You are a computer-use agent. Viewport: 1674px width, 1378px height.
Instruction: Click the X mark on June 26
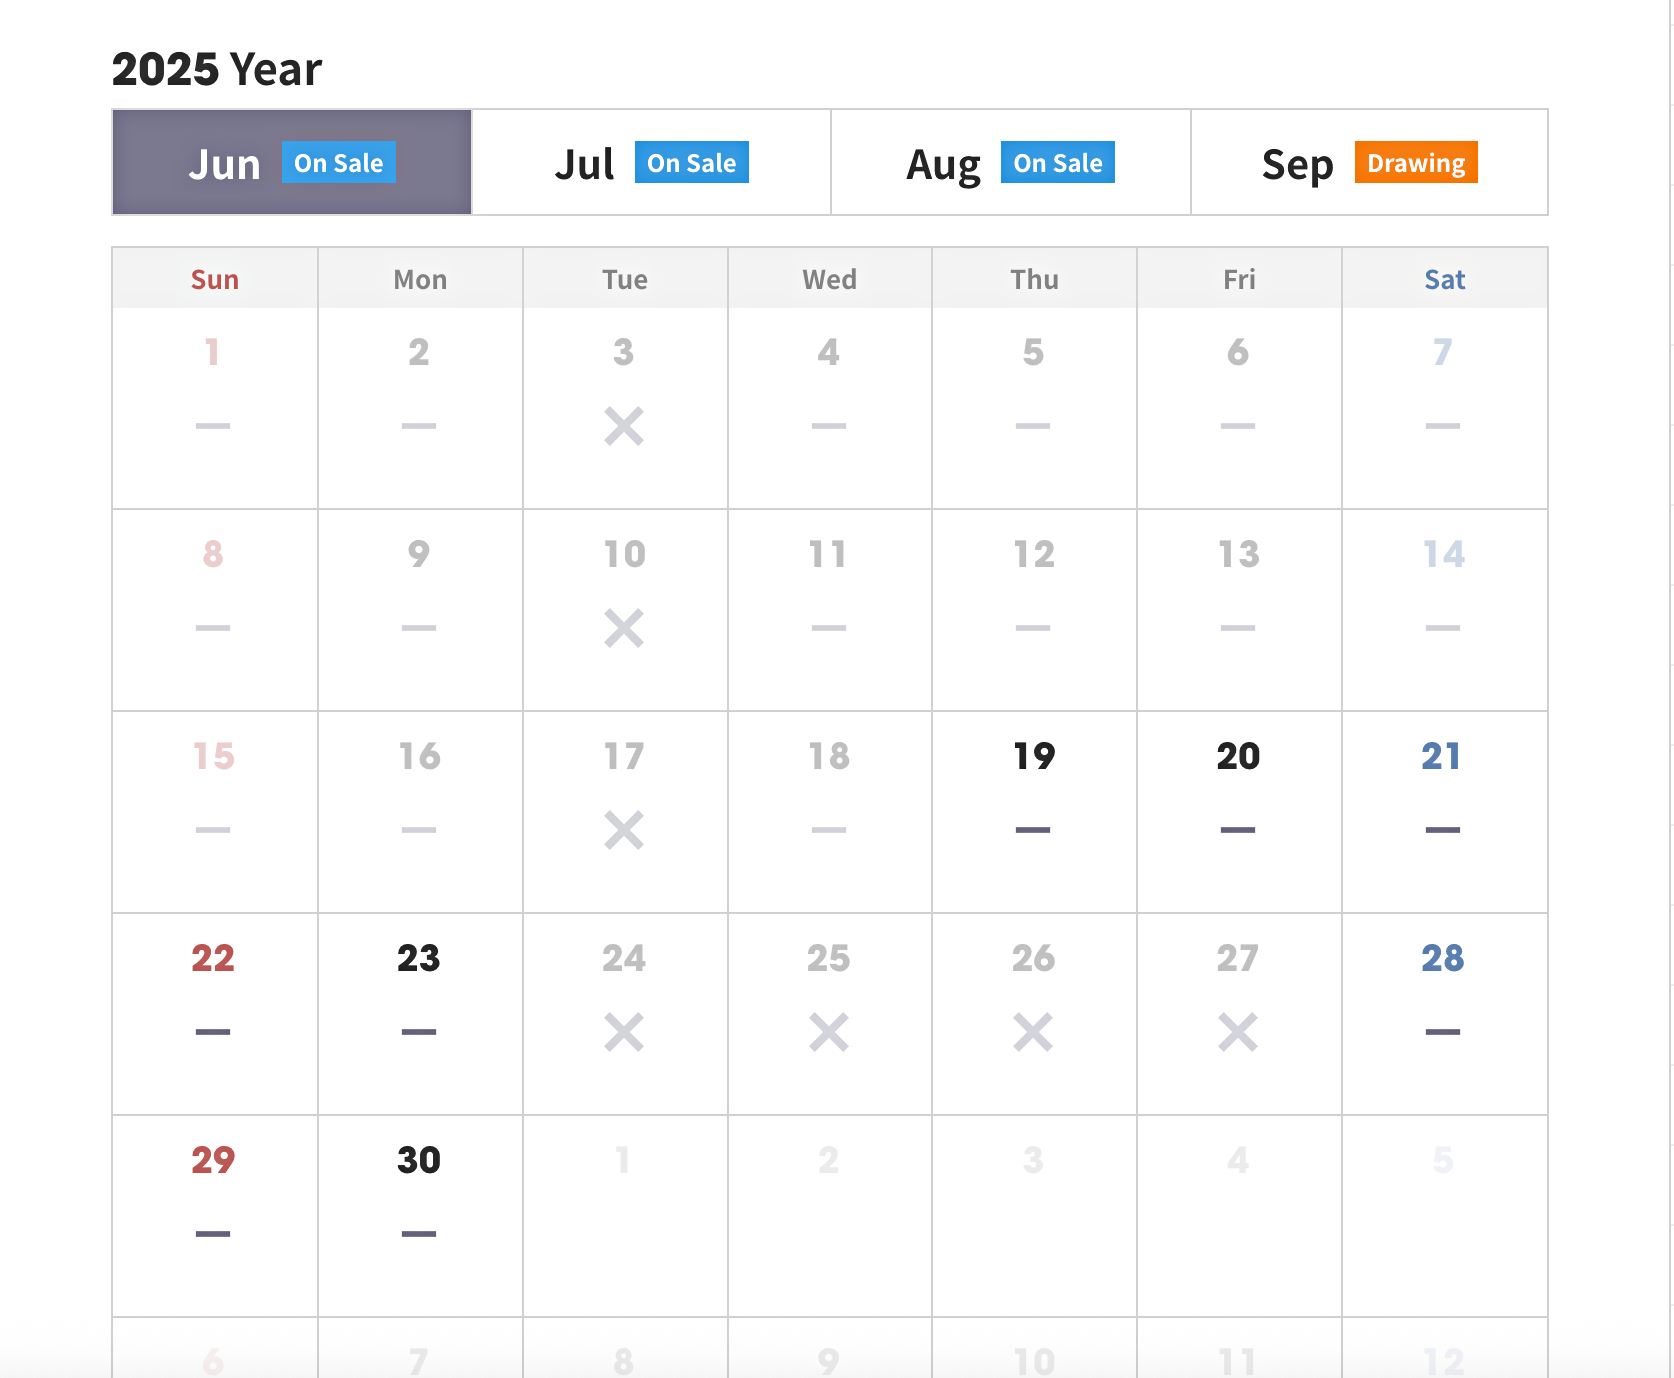[1033, 1032]
